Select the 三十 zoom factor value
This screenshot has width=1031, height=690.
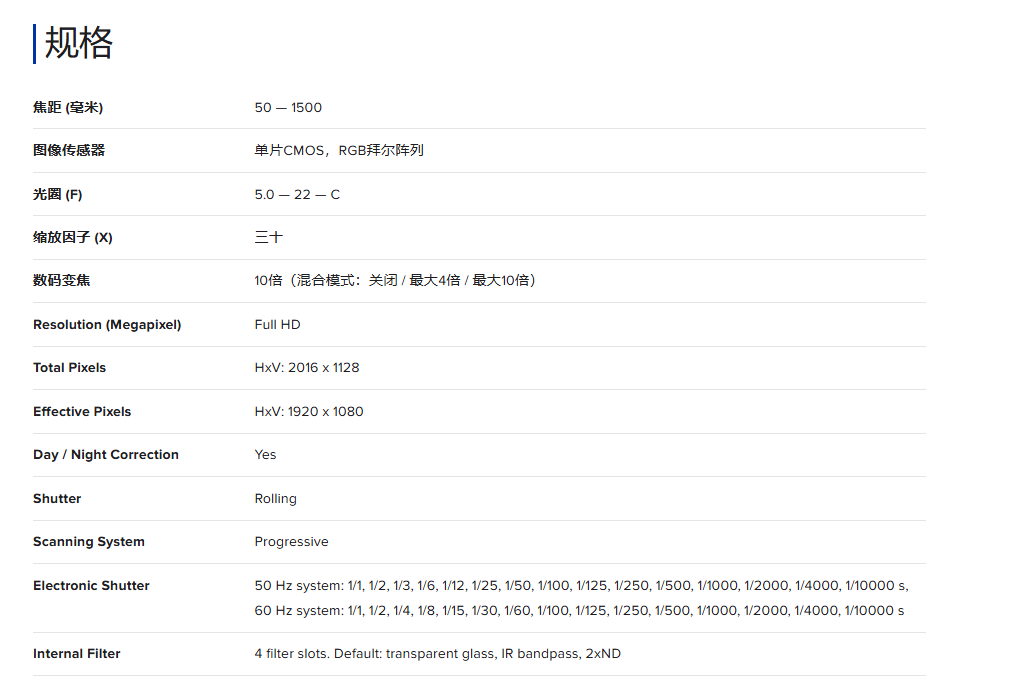point(268,237)
